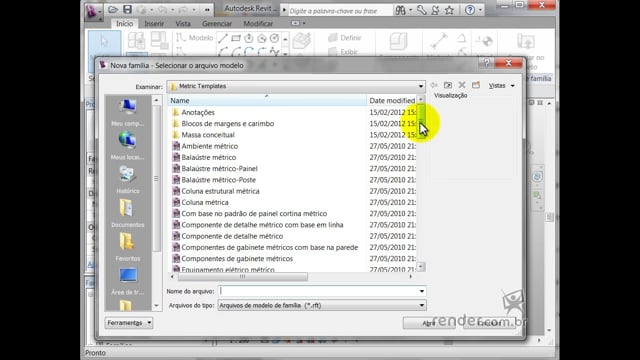Switch to the Modificar ribbon tab

click(x=258, y=24)
